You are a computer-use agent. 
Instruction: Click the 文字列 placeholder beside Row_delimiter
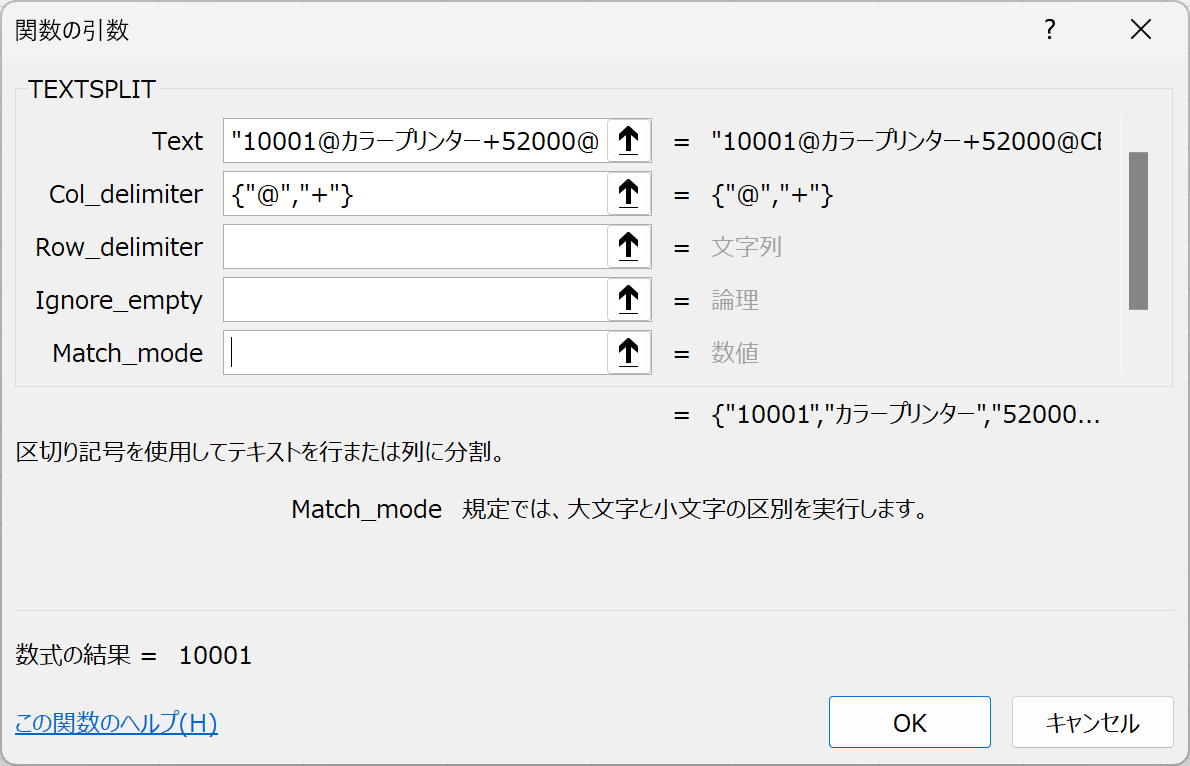click(746, 247)
